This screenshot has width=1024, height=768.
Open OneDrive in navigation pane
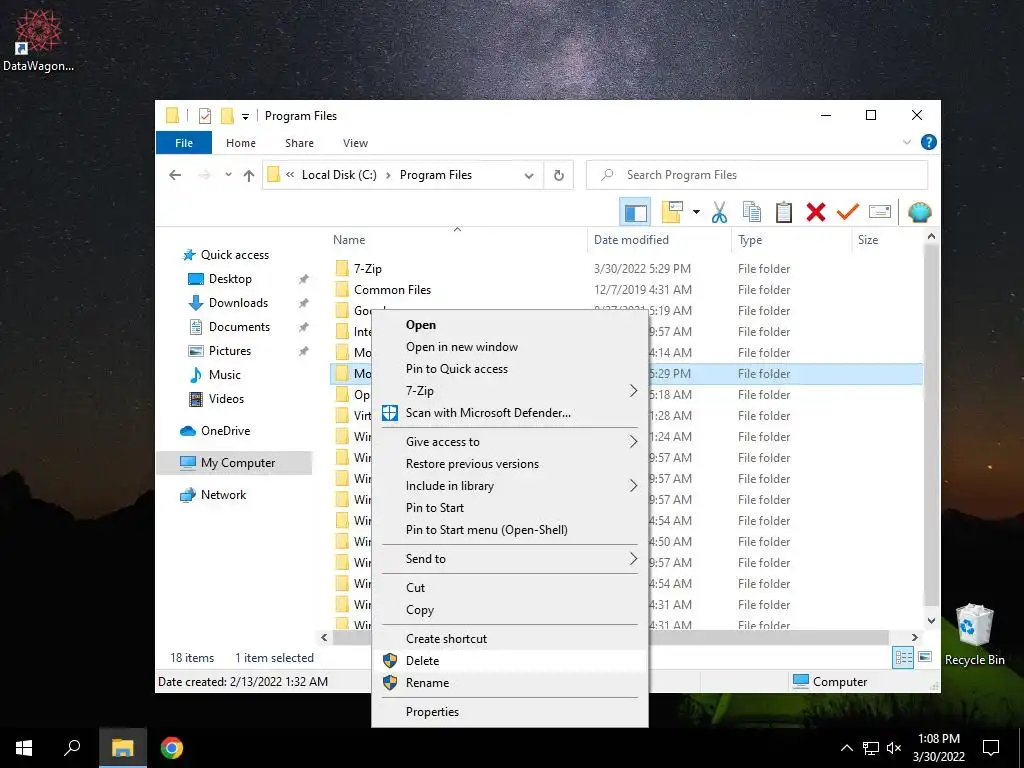coord(225,431)
